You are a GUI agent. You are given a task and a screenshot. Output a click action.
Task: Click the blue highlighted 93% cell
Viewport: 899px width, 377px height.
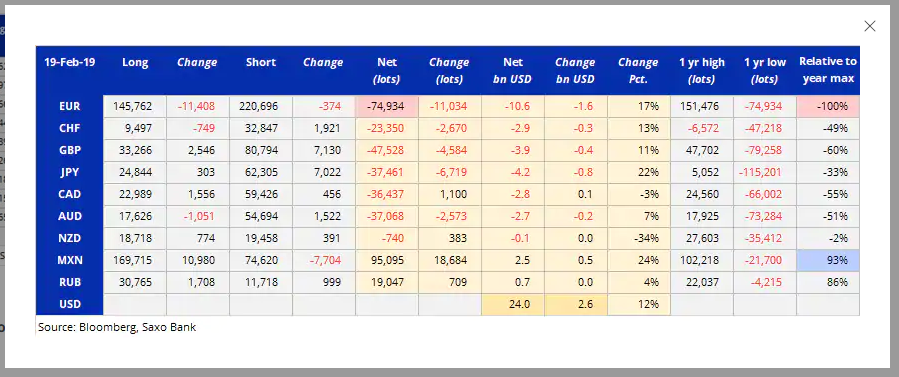pos(828,260)
